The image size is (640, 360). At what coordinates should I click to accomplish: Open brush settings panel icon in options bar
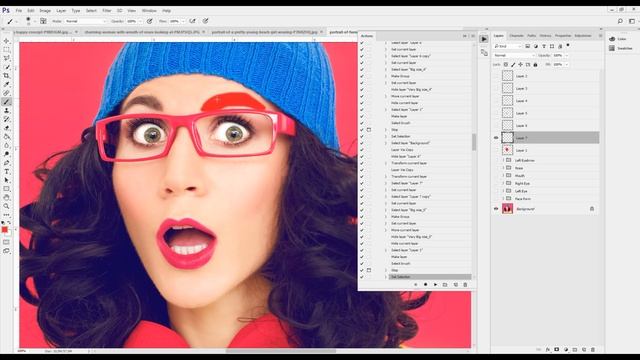[43, 21]
